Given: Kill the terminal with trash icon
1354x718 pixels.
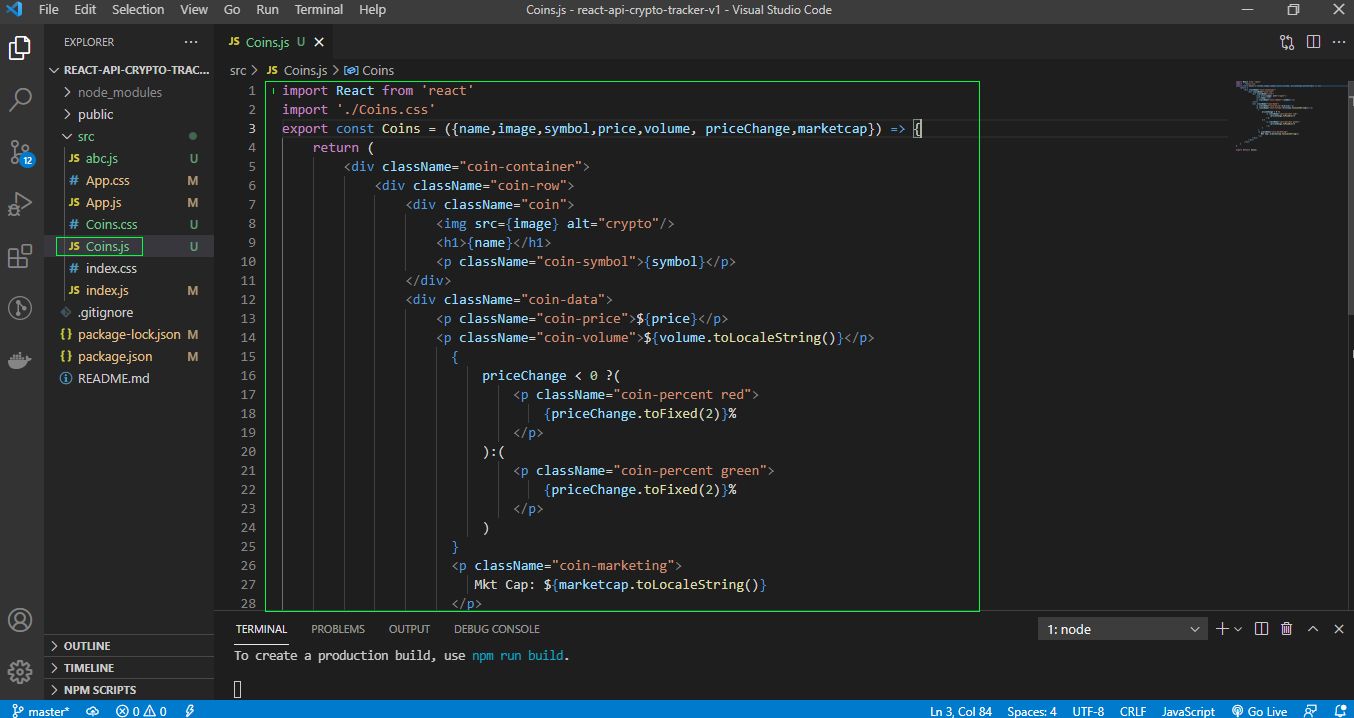Looking at the screenshot, I should (x=1287, y=629).
